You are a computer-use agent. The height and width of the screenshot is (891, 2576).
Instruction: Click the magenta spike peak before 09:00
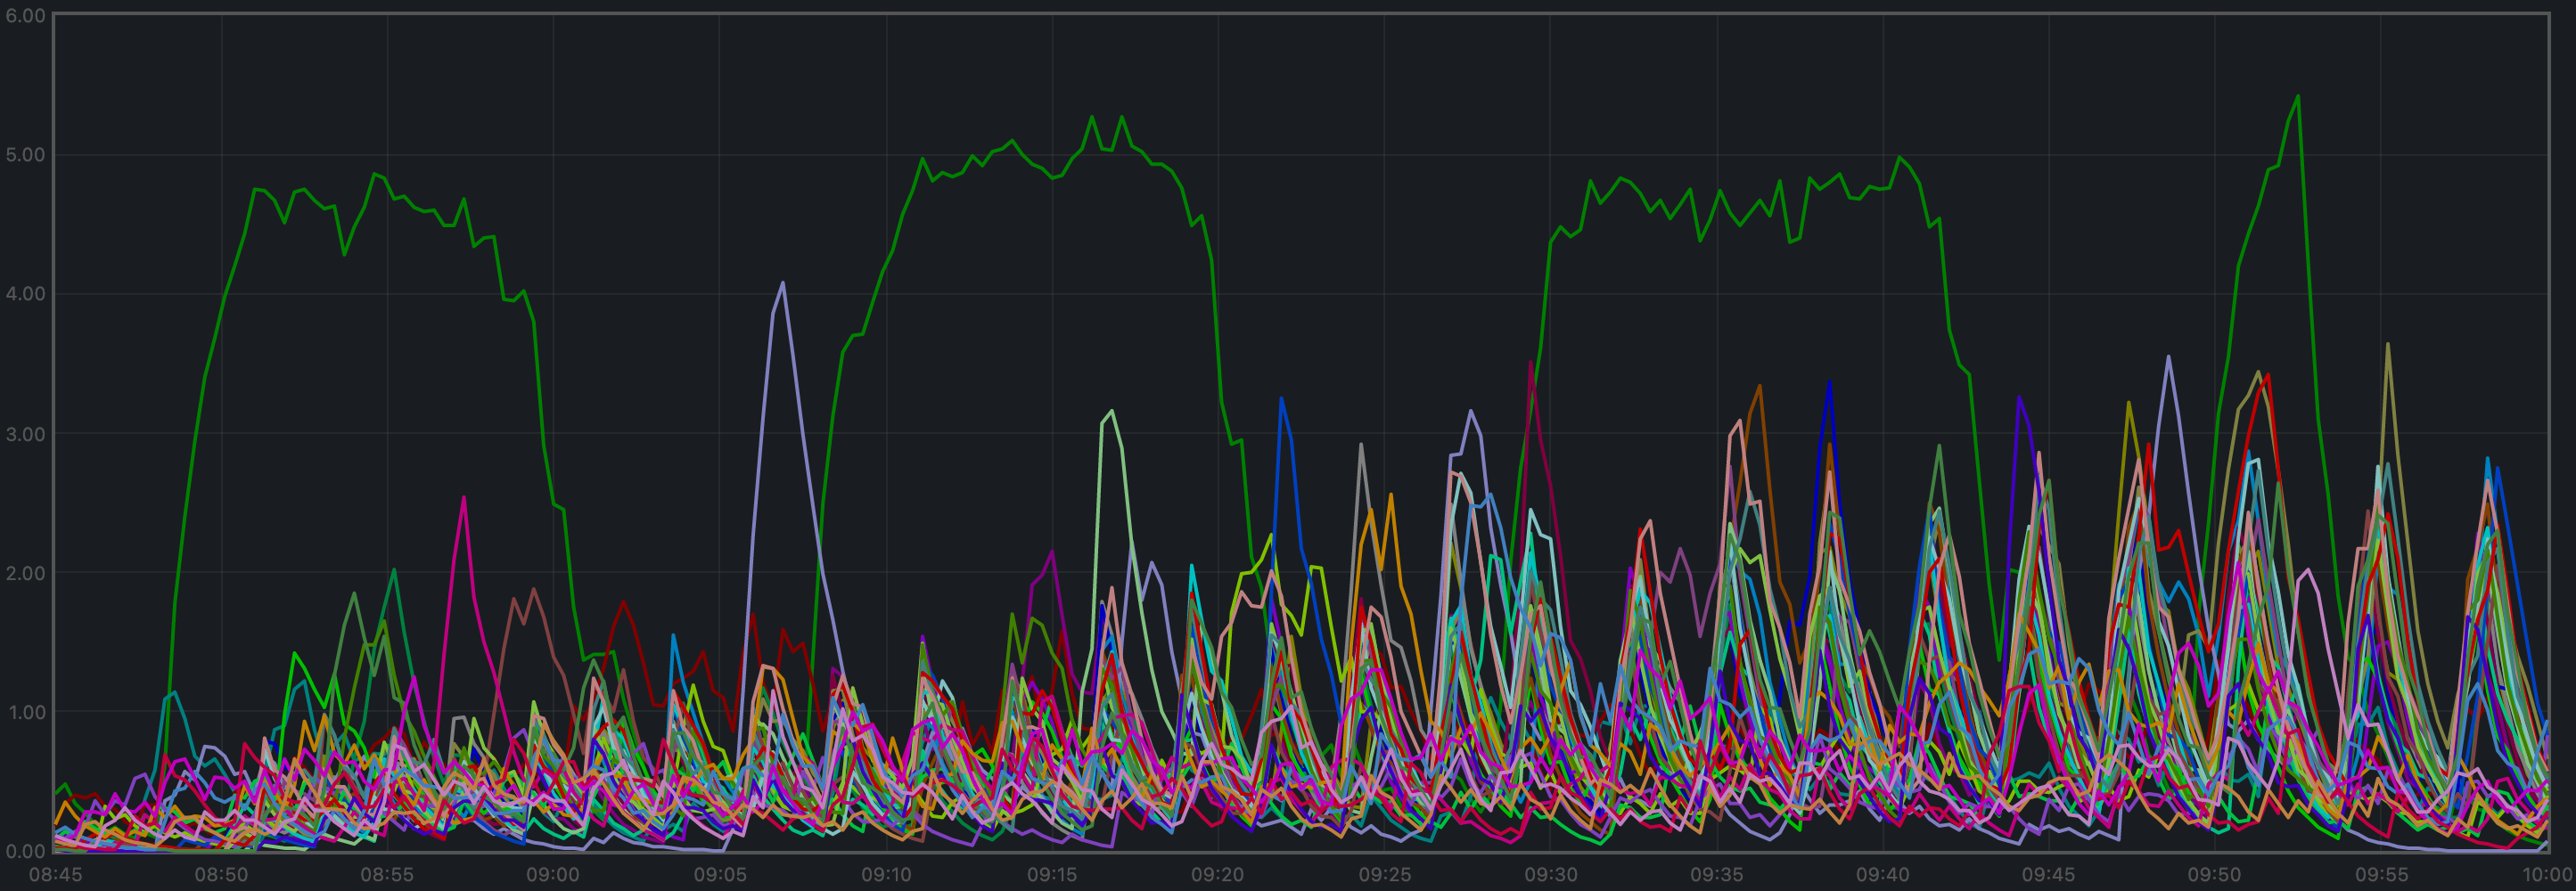[463, 498]
